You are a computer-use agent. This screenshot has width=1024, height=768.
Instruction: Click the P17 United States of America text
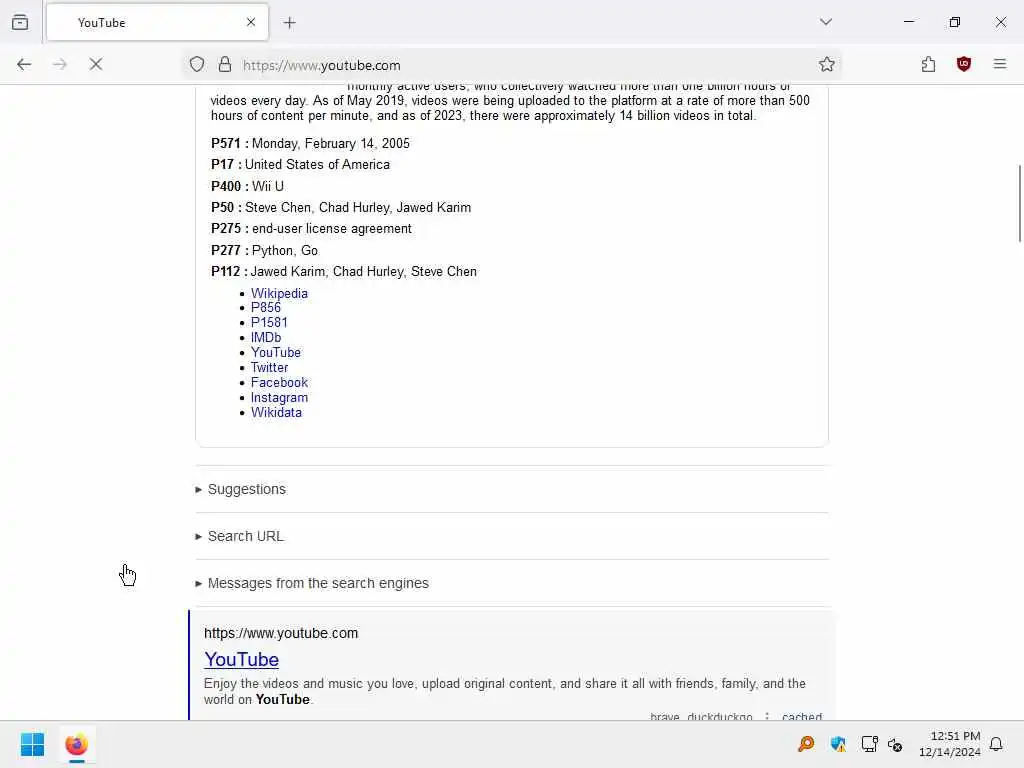(300, 165)
